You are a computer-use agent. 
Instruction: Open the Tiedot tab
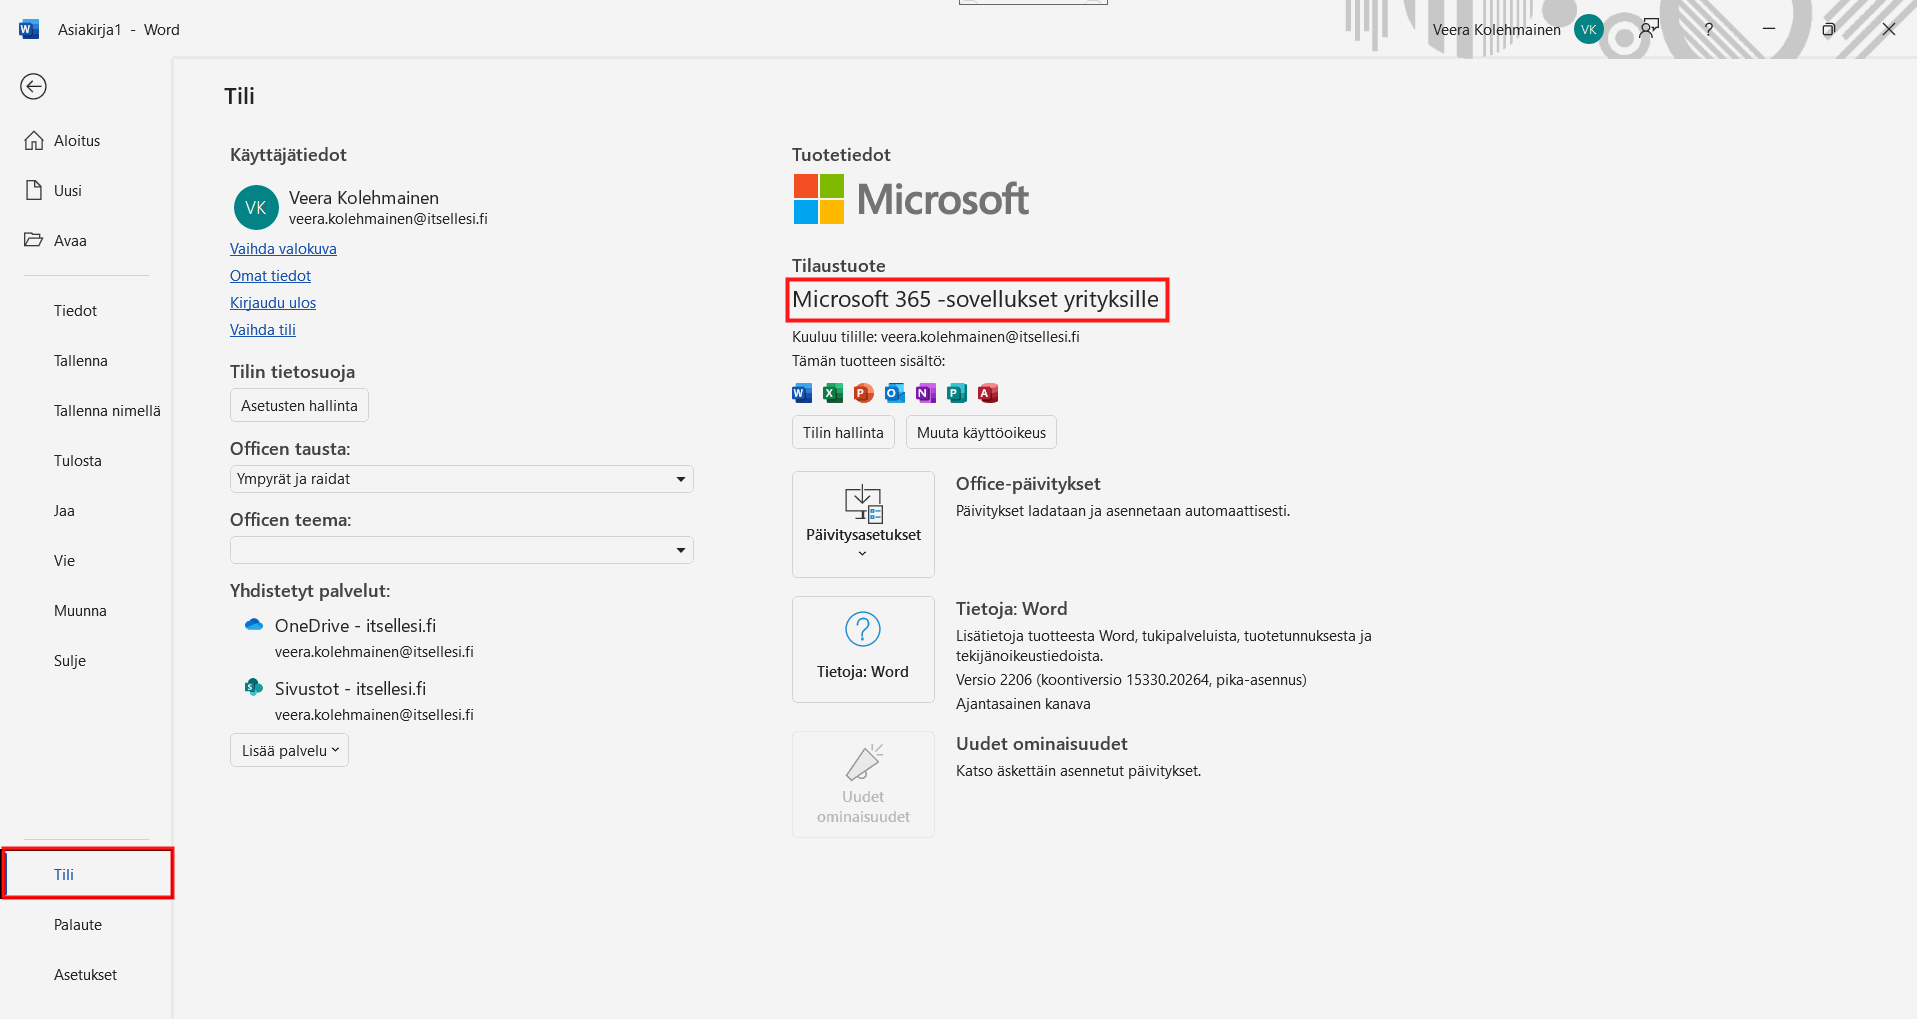(x=75, y=311)
